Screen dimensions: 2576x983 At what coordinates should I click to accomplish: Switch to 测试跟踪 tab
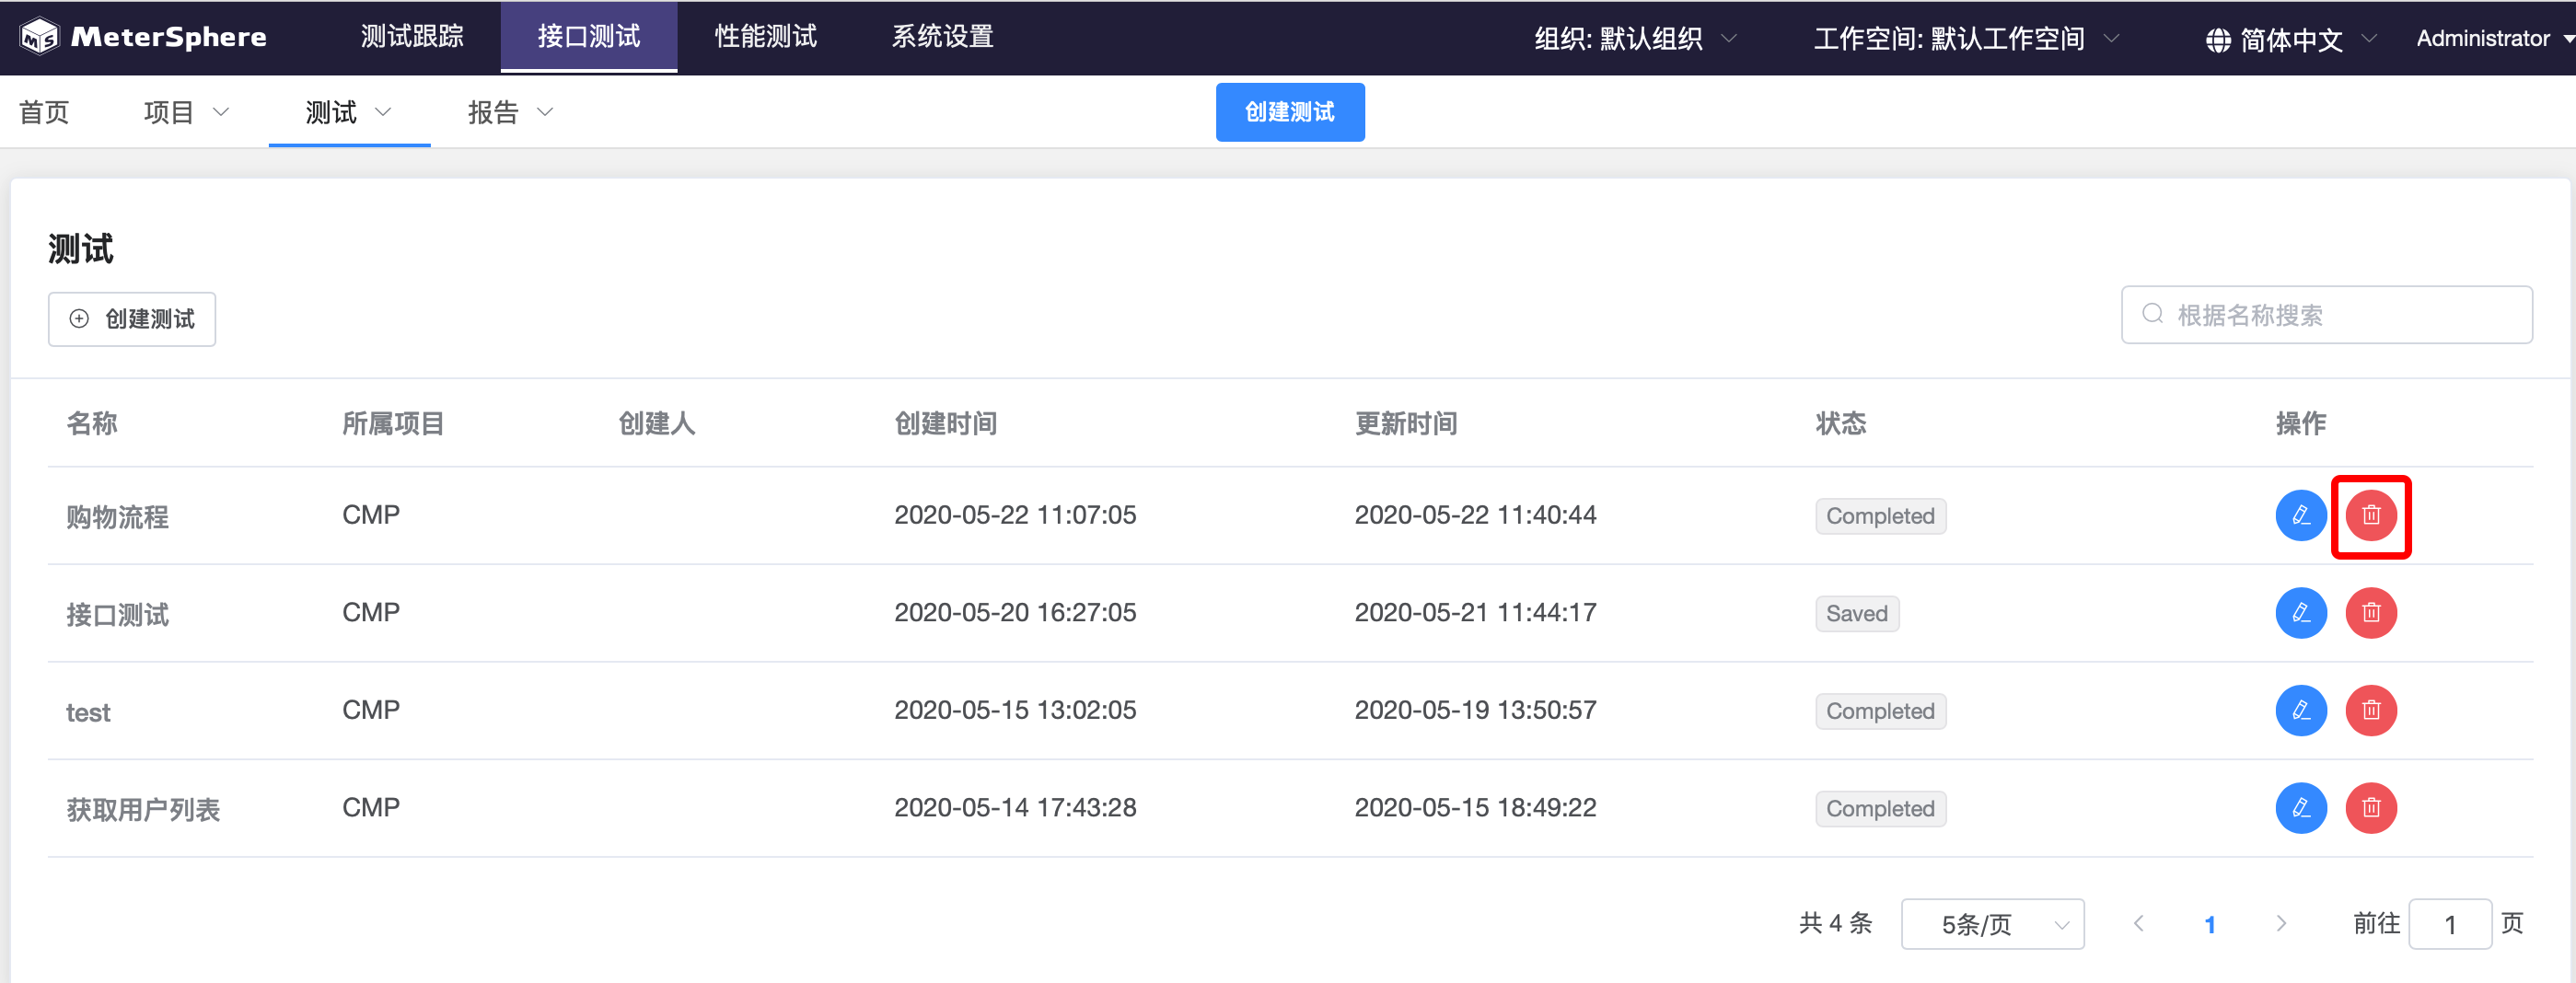click(x=412, y=37)
